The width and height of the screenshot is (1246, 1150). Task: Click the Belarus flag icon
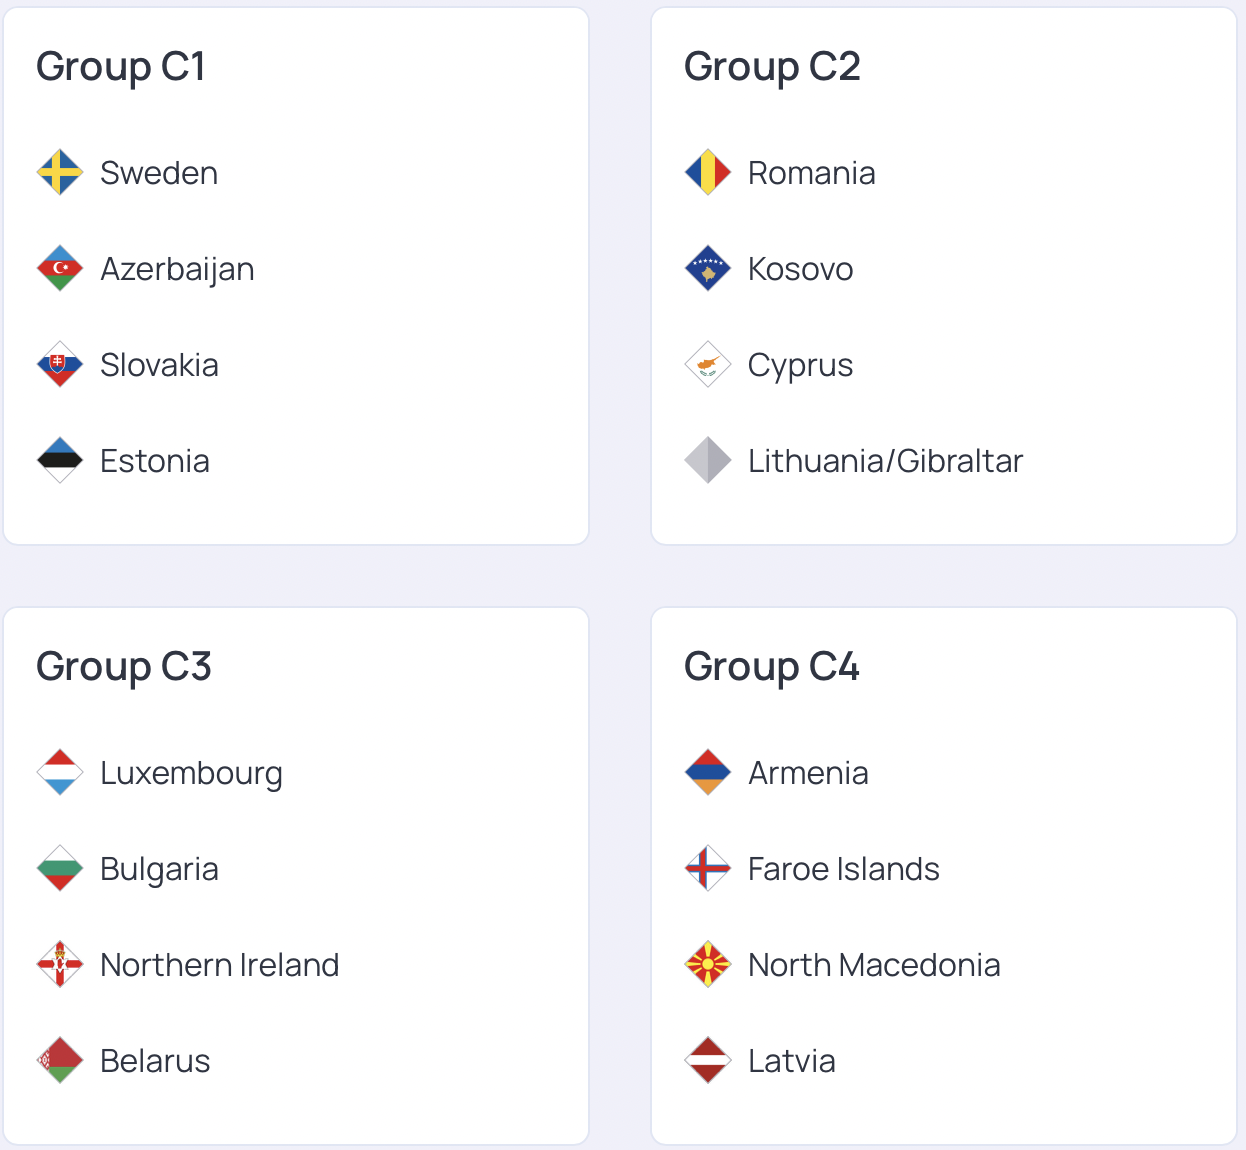click(60, 1061)
